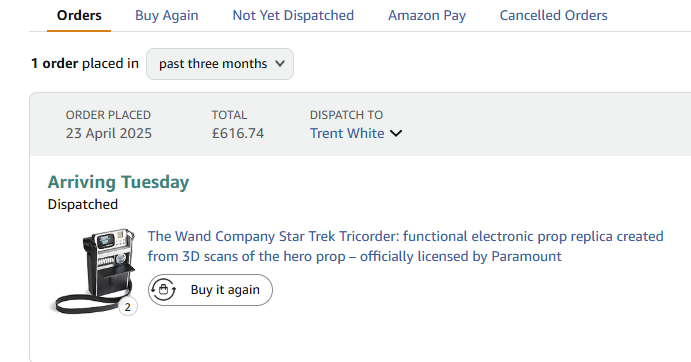Open the Orders tab

79,15
